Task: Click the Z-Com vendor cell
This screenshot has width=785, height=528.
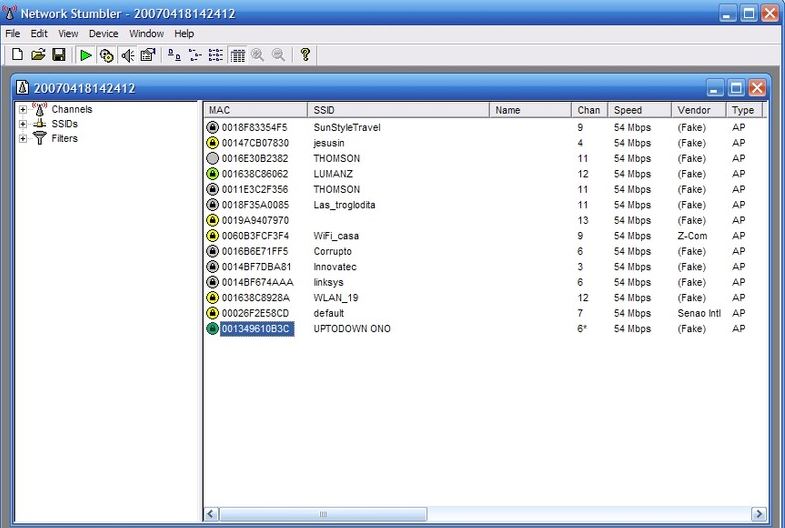Action: point(692,236)
